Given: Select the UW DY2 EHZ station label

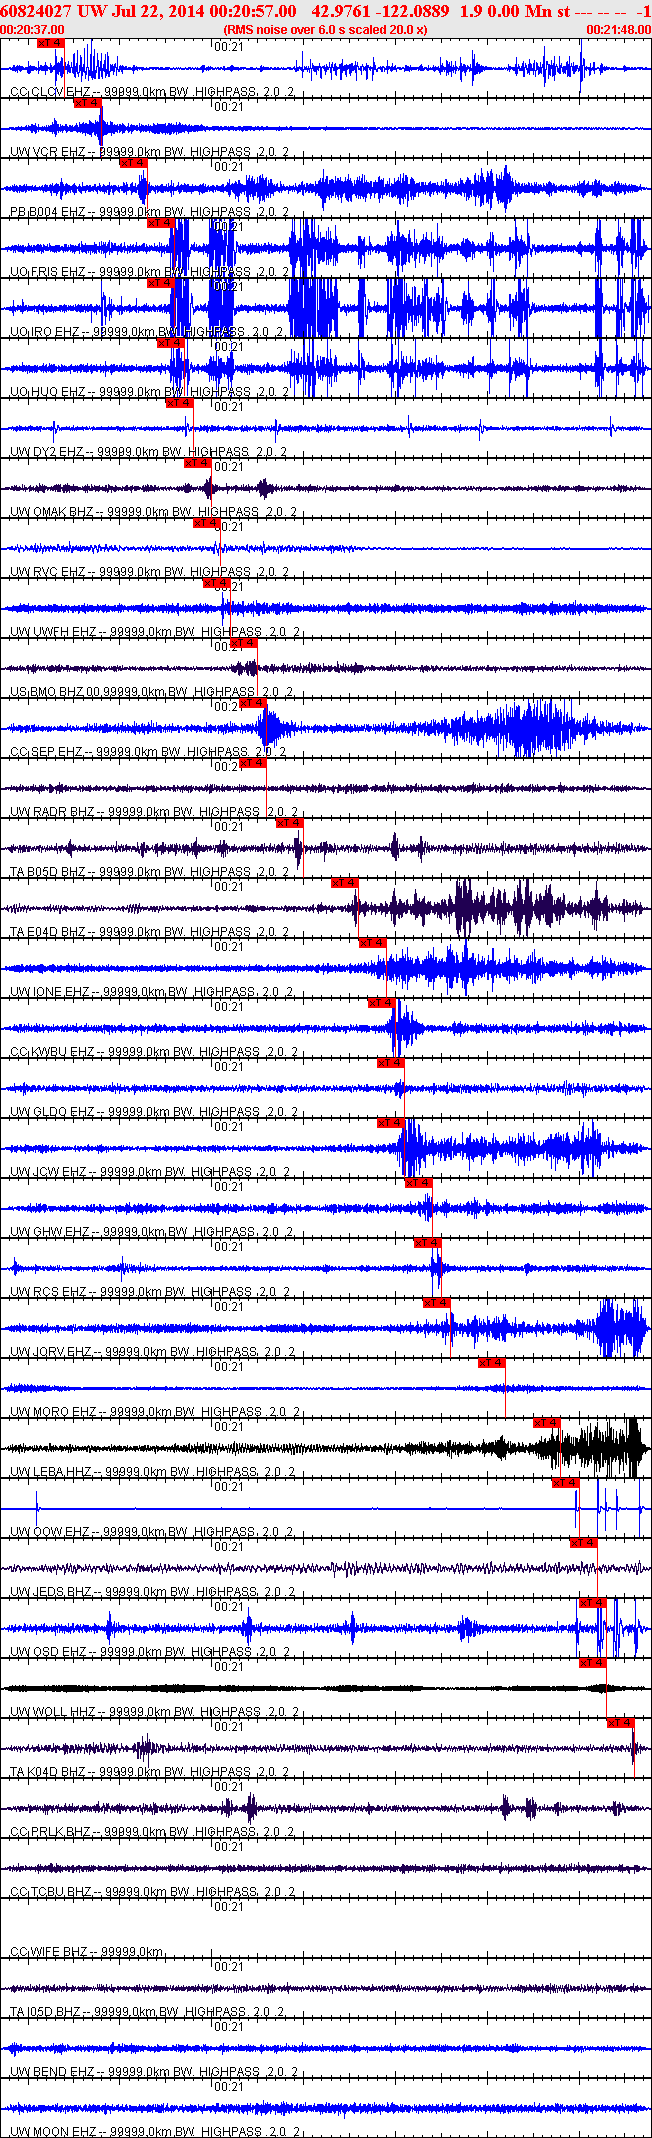Looking at the screenshot, I should [148, 452].
